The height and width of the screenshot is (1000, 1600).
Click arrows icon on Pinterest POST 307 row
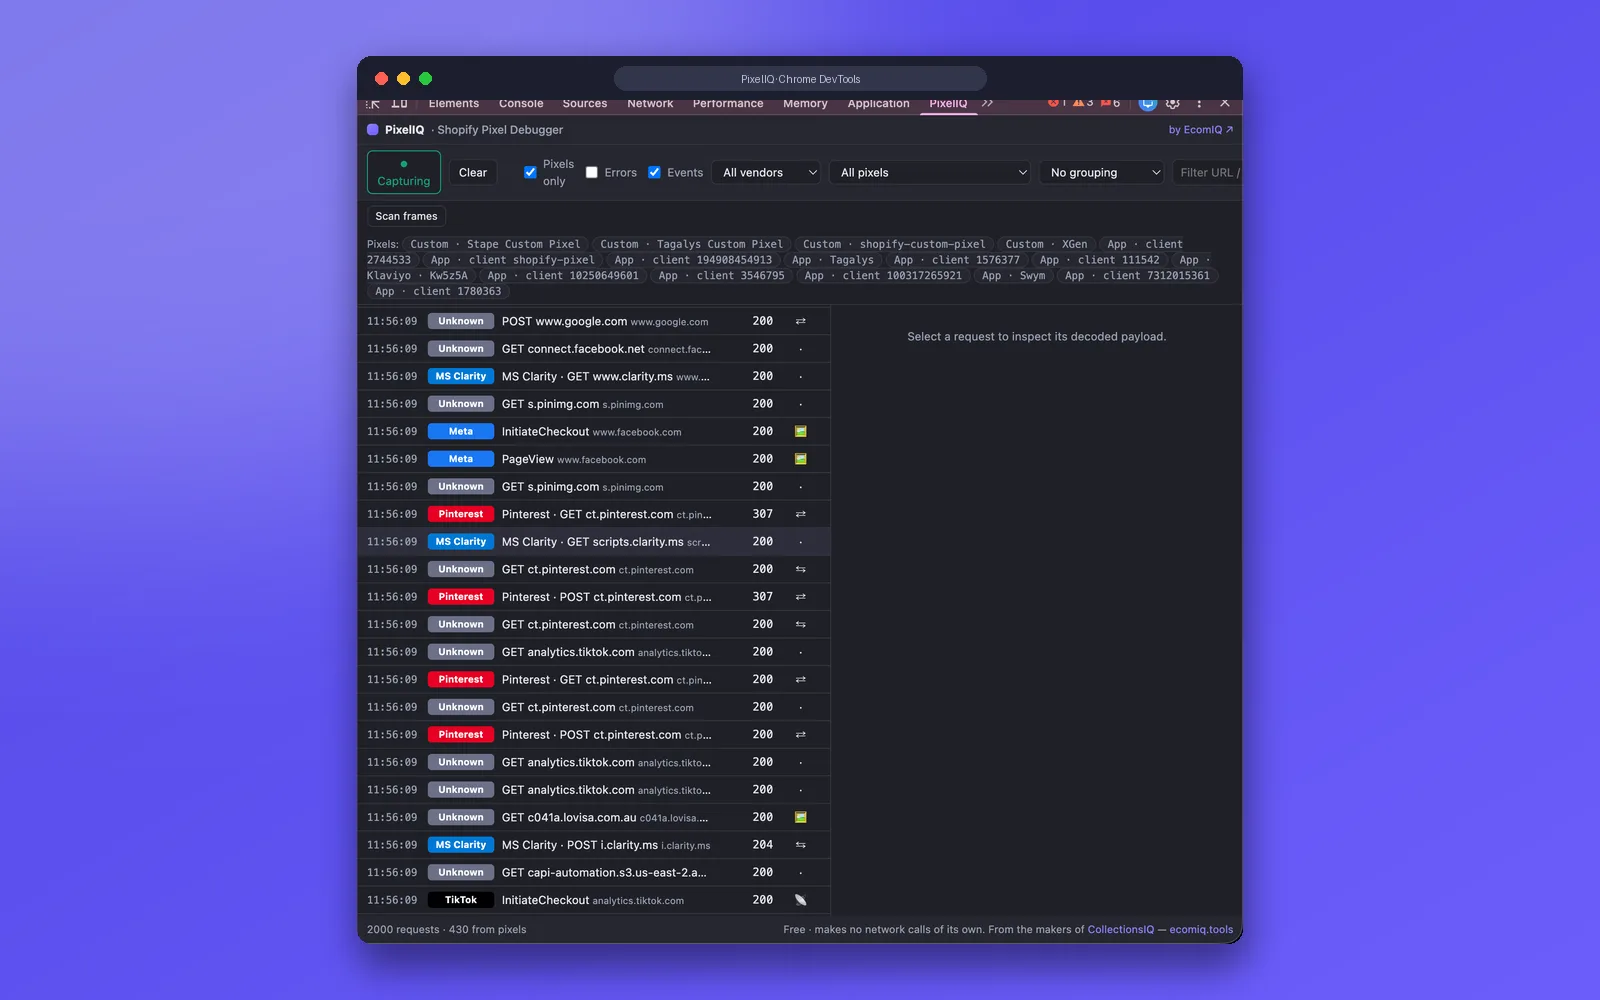(x=800, y=597)
